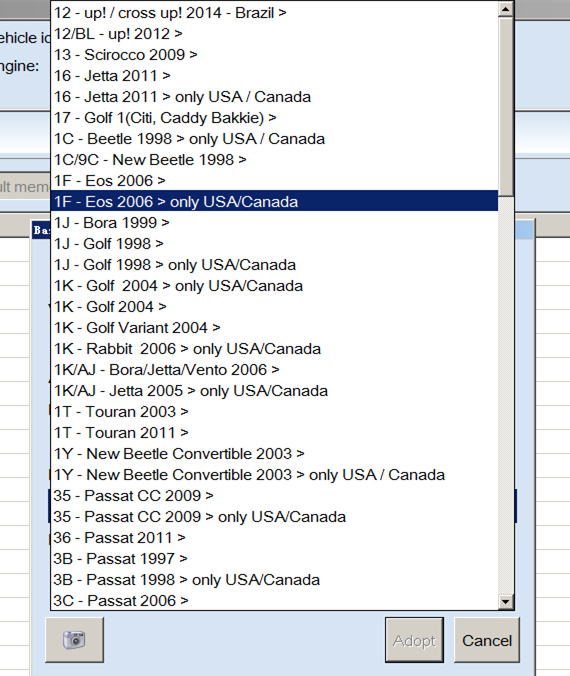570x676 pixels.
Task: Click the list scrollbar down arrow
Action: point(506,601)
